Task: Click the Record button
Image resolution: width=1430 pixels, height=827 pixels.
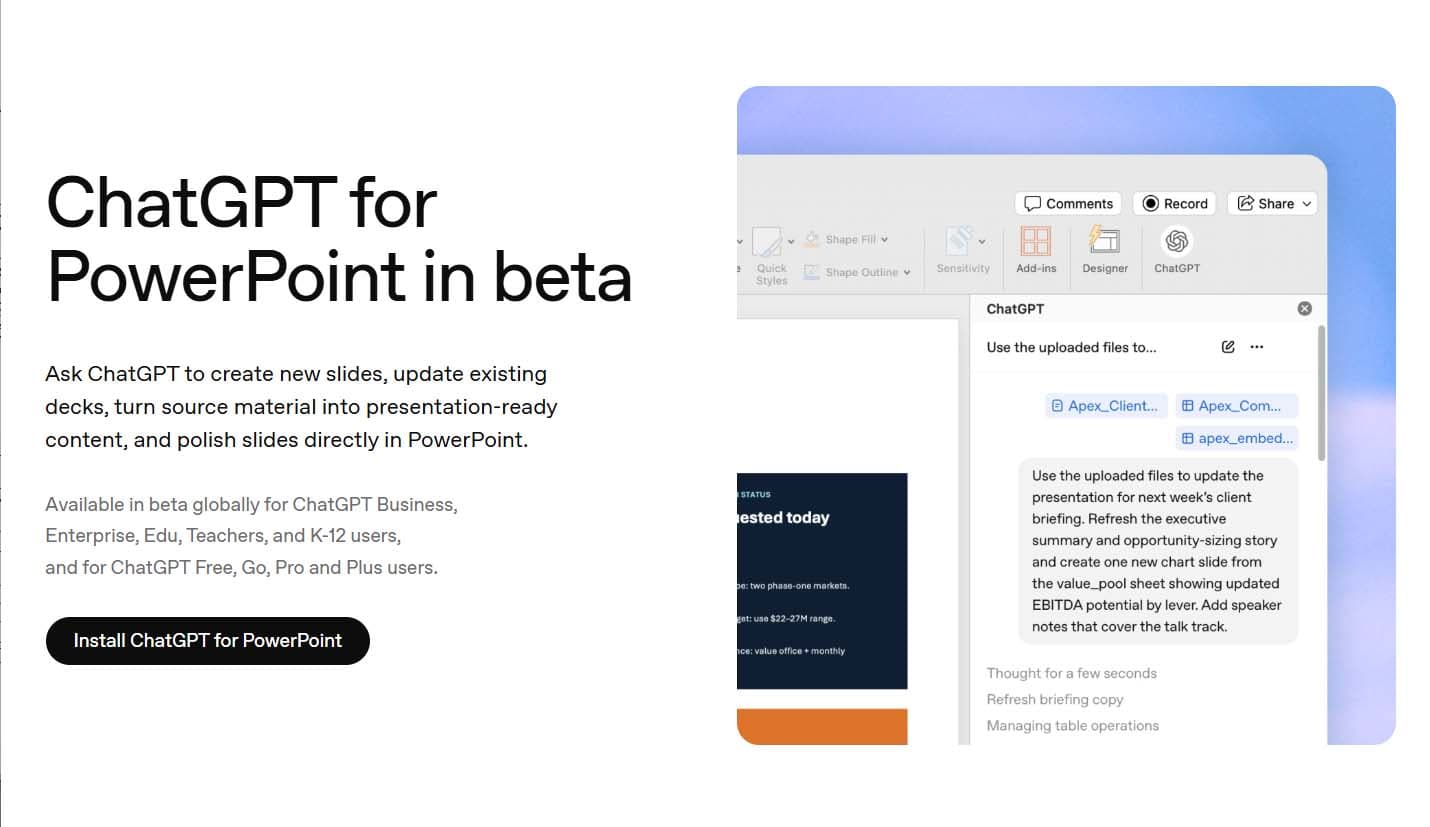Action: (1174, 203)
